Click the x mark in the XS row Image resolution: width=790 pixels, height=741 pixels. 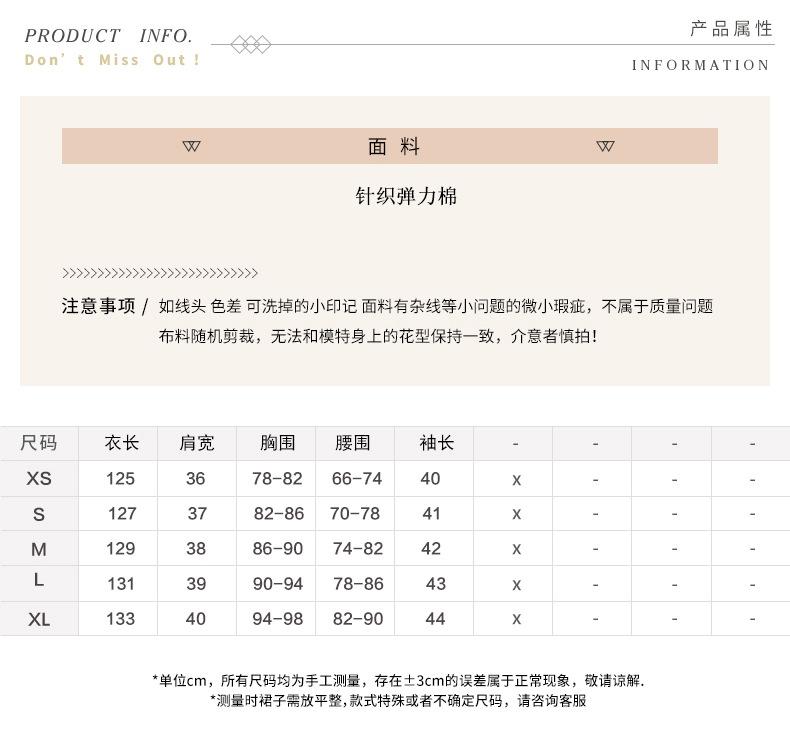pyautogui.click(x=516, y=480)
